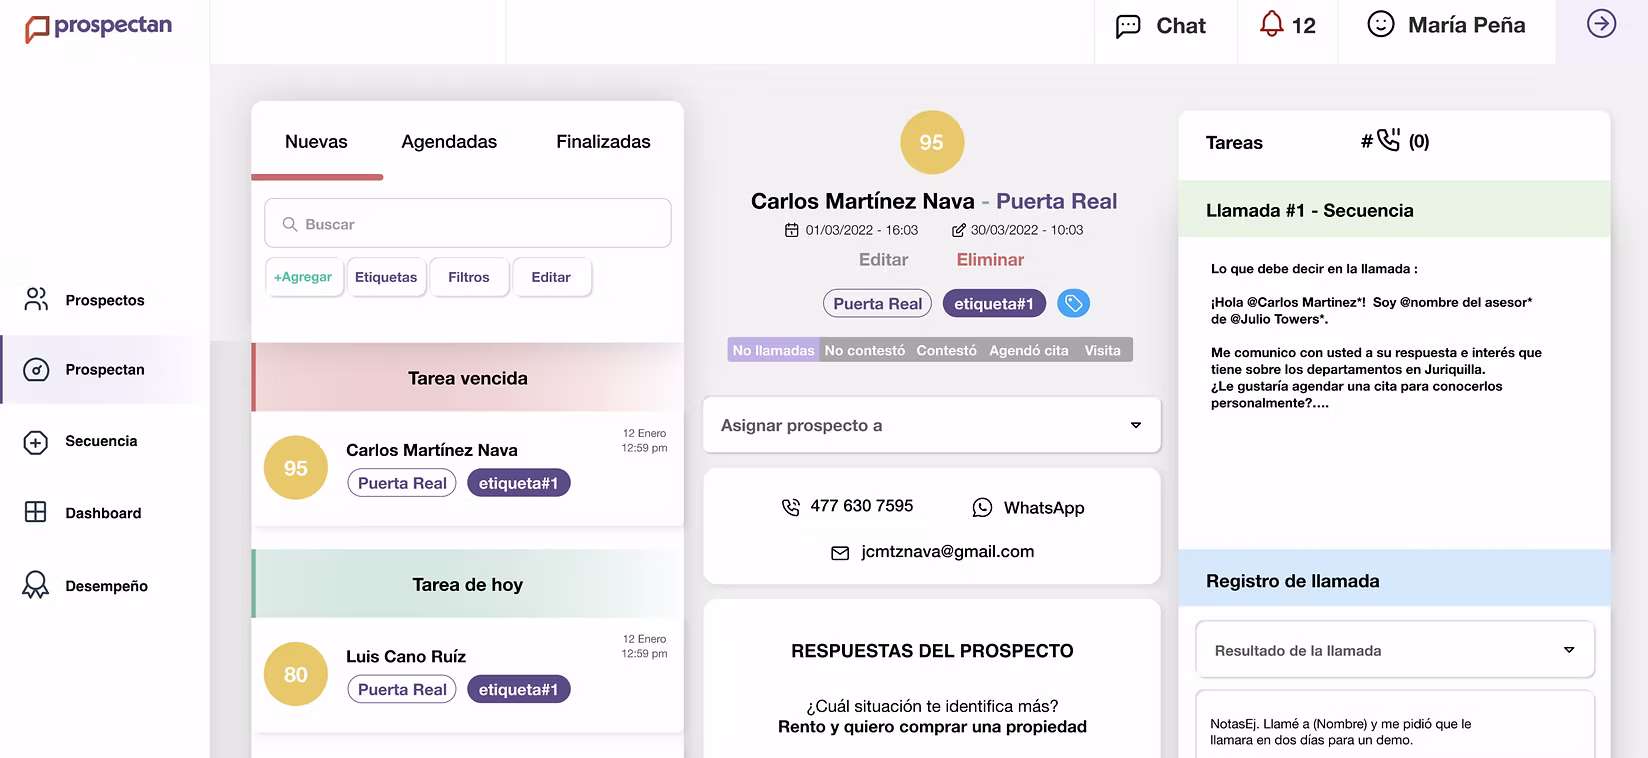Image resolution: width=1648 pixels, height=758 pixels.
Task: Open the Resultado de la llamada dropdown
Action: point(1395,650)
